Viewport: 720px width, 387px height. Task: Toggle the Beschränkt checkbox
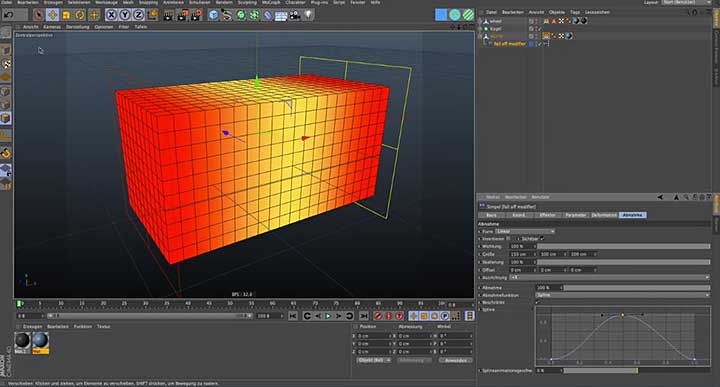[x=537, y=303]
